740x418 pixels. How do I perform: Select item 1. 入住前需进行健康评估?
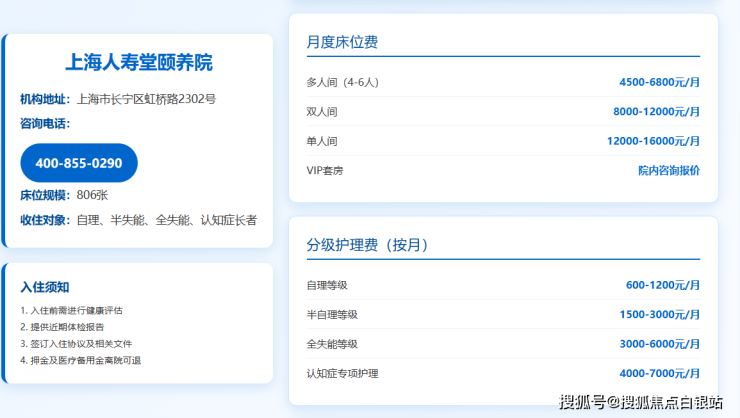71,310
